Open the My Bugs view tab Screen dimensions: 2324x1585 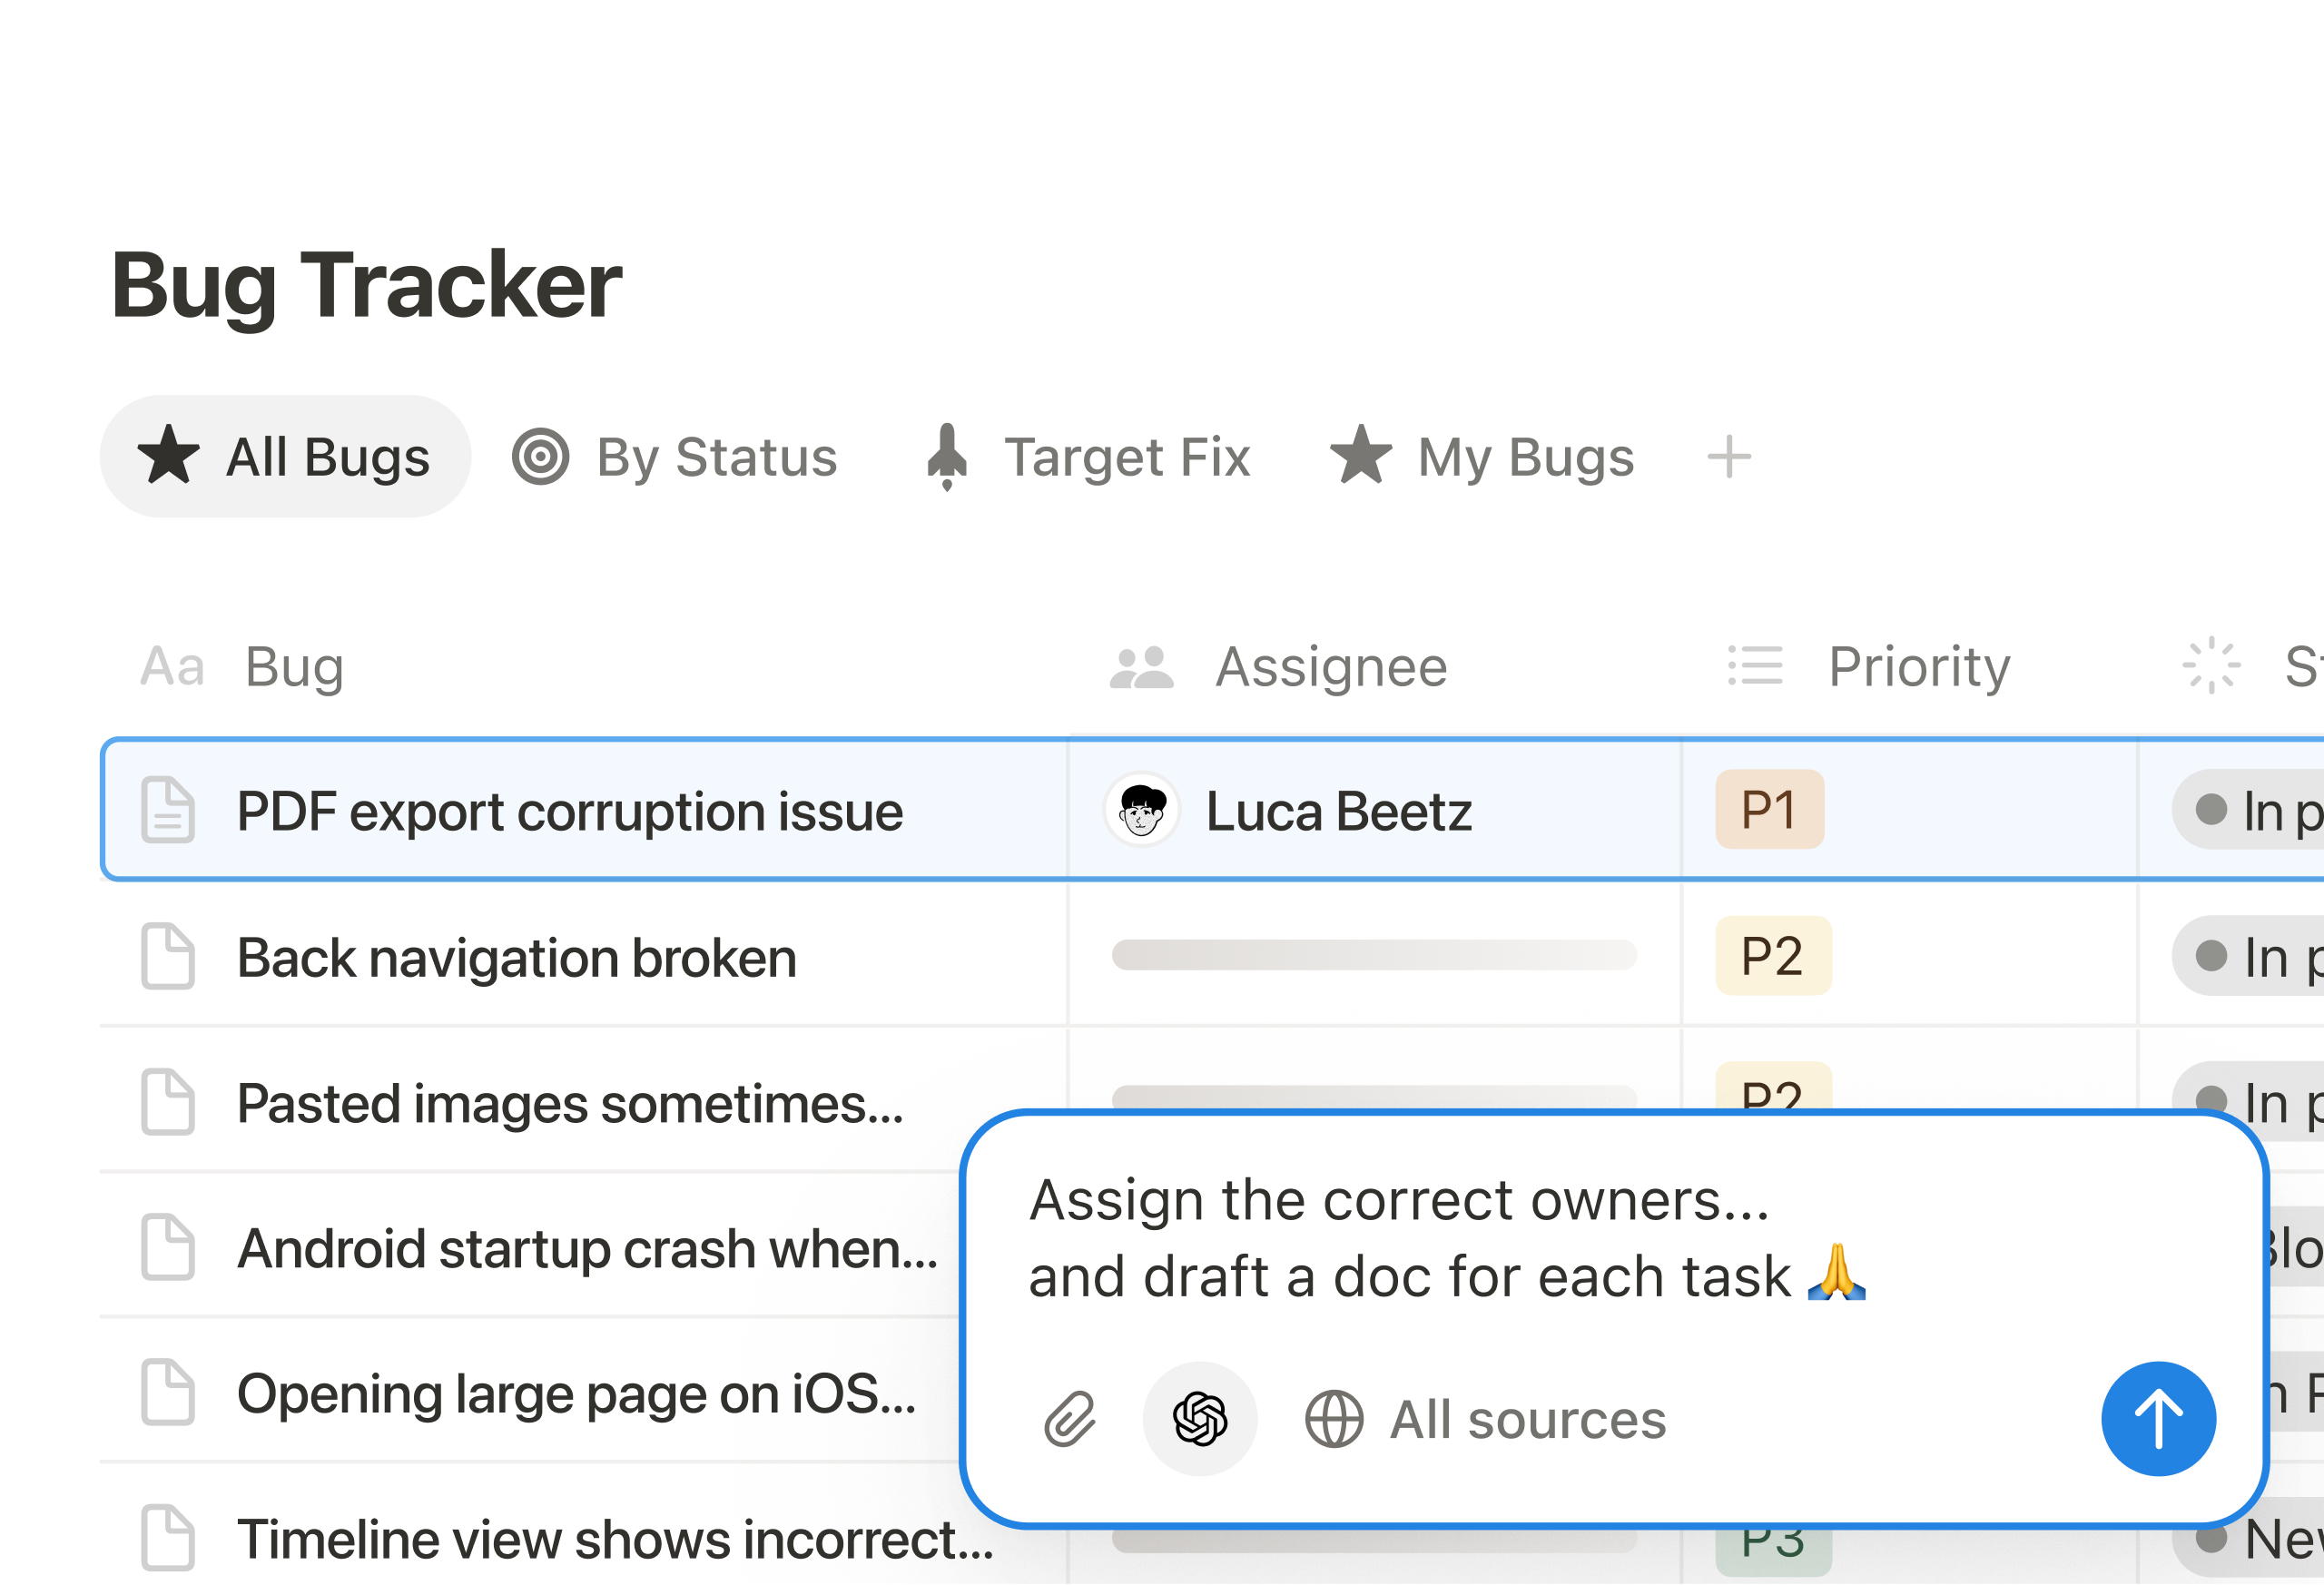click(1482, 457)
